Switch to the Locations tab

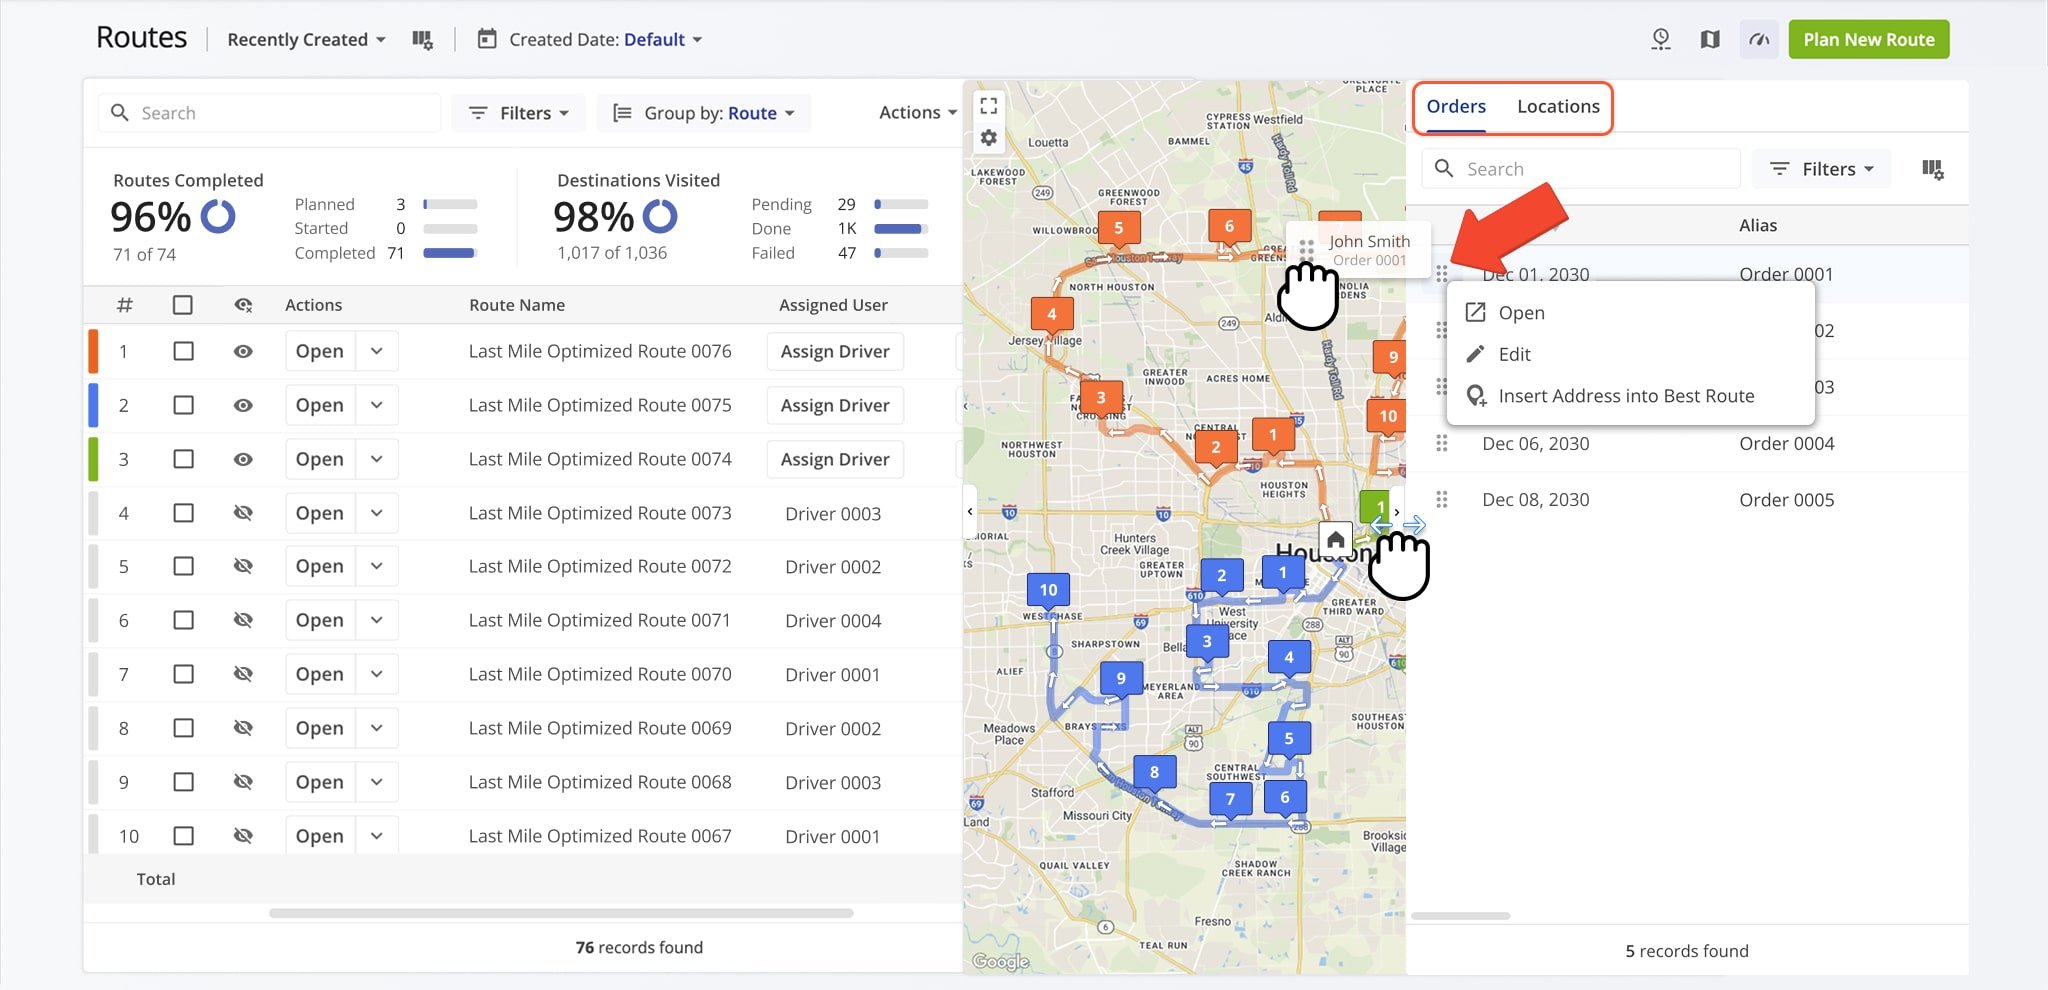click(x=1557, y=107)
